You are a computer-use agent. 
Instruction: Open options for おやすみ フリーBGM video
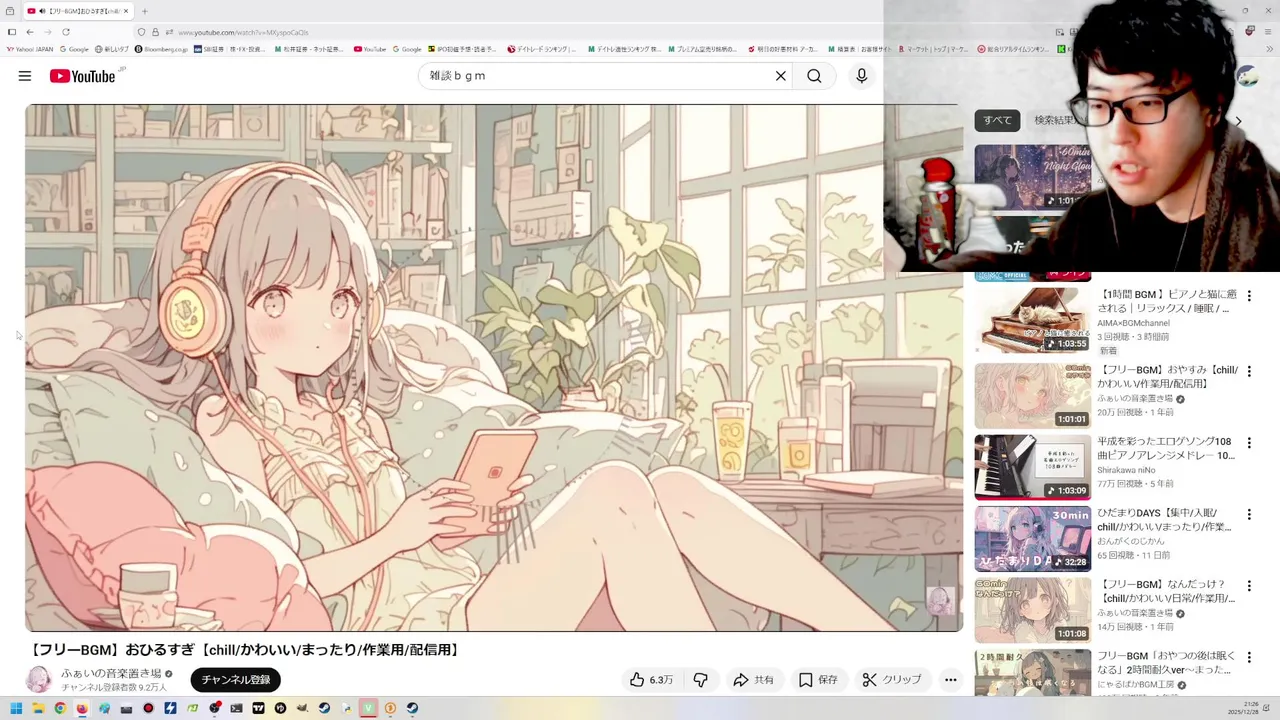[1249, 371]
